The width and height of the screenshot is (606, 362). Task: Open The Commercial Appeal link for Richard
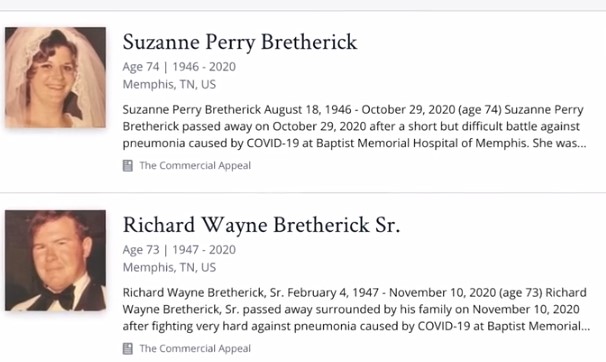(x=195, y=348)
